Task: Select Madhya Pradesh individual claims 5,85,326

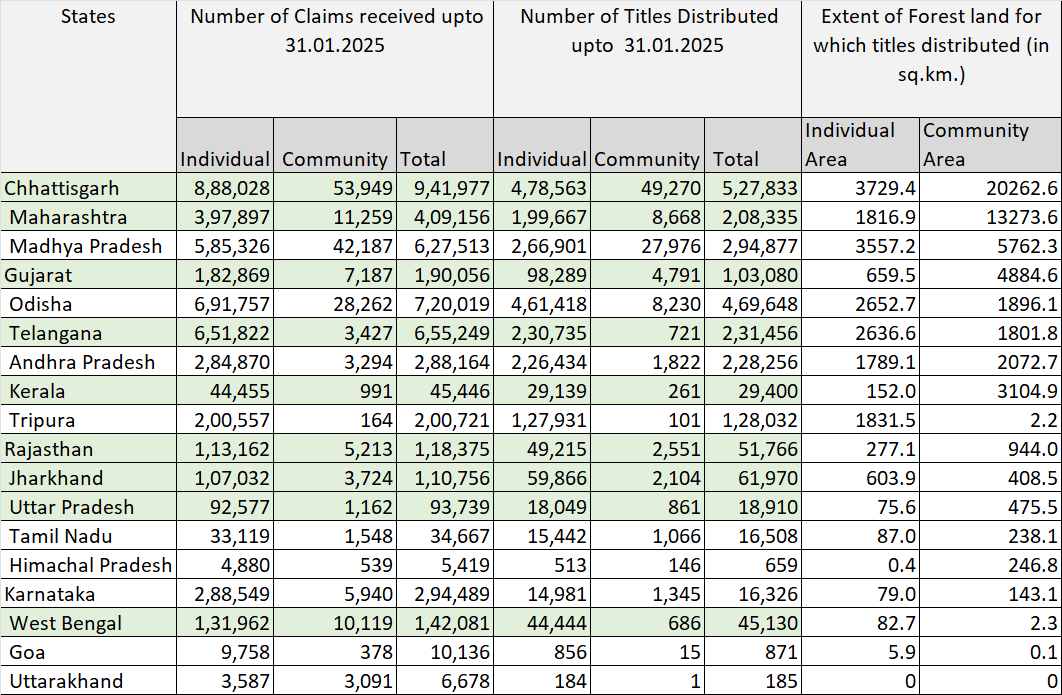Action: point(225,246)
